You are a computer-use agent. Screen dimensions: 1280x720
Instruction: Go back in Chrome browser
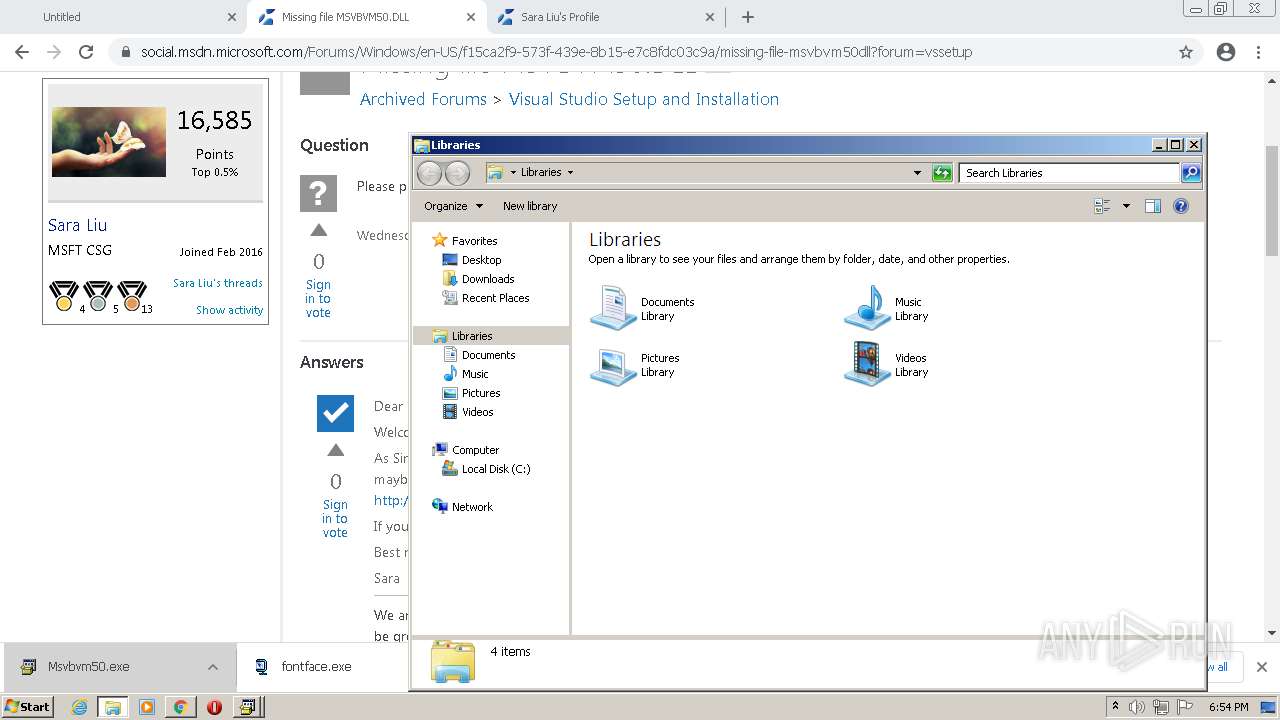pos(22,52)
